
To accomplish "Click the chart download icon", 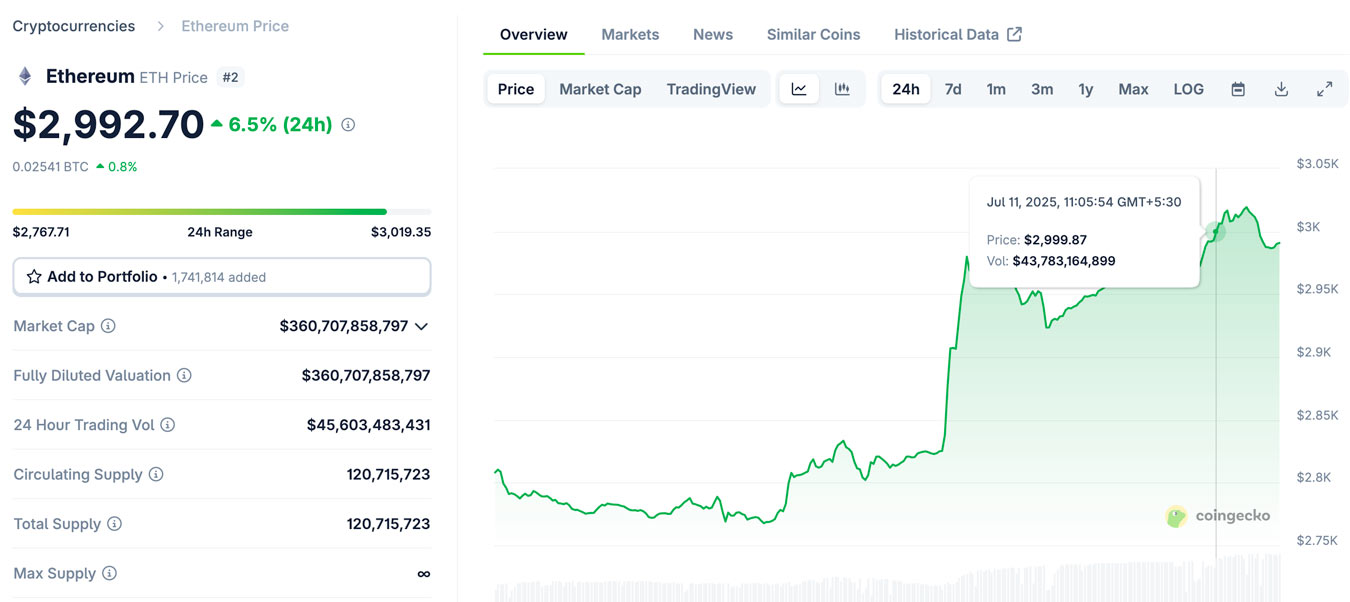I will click(x=1281, y=88).
